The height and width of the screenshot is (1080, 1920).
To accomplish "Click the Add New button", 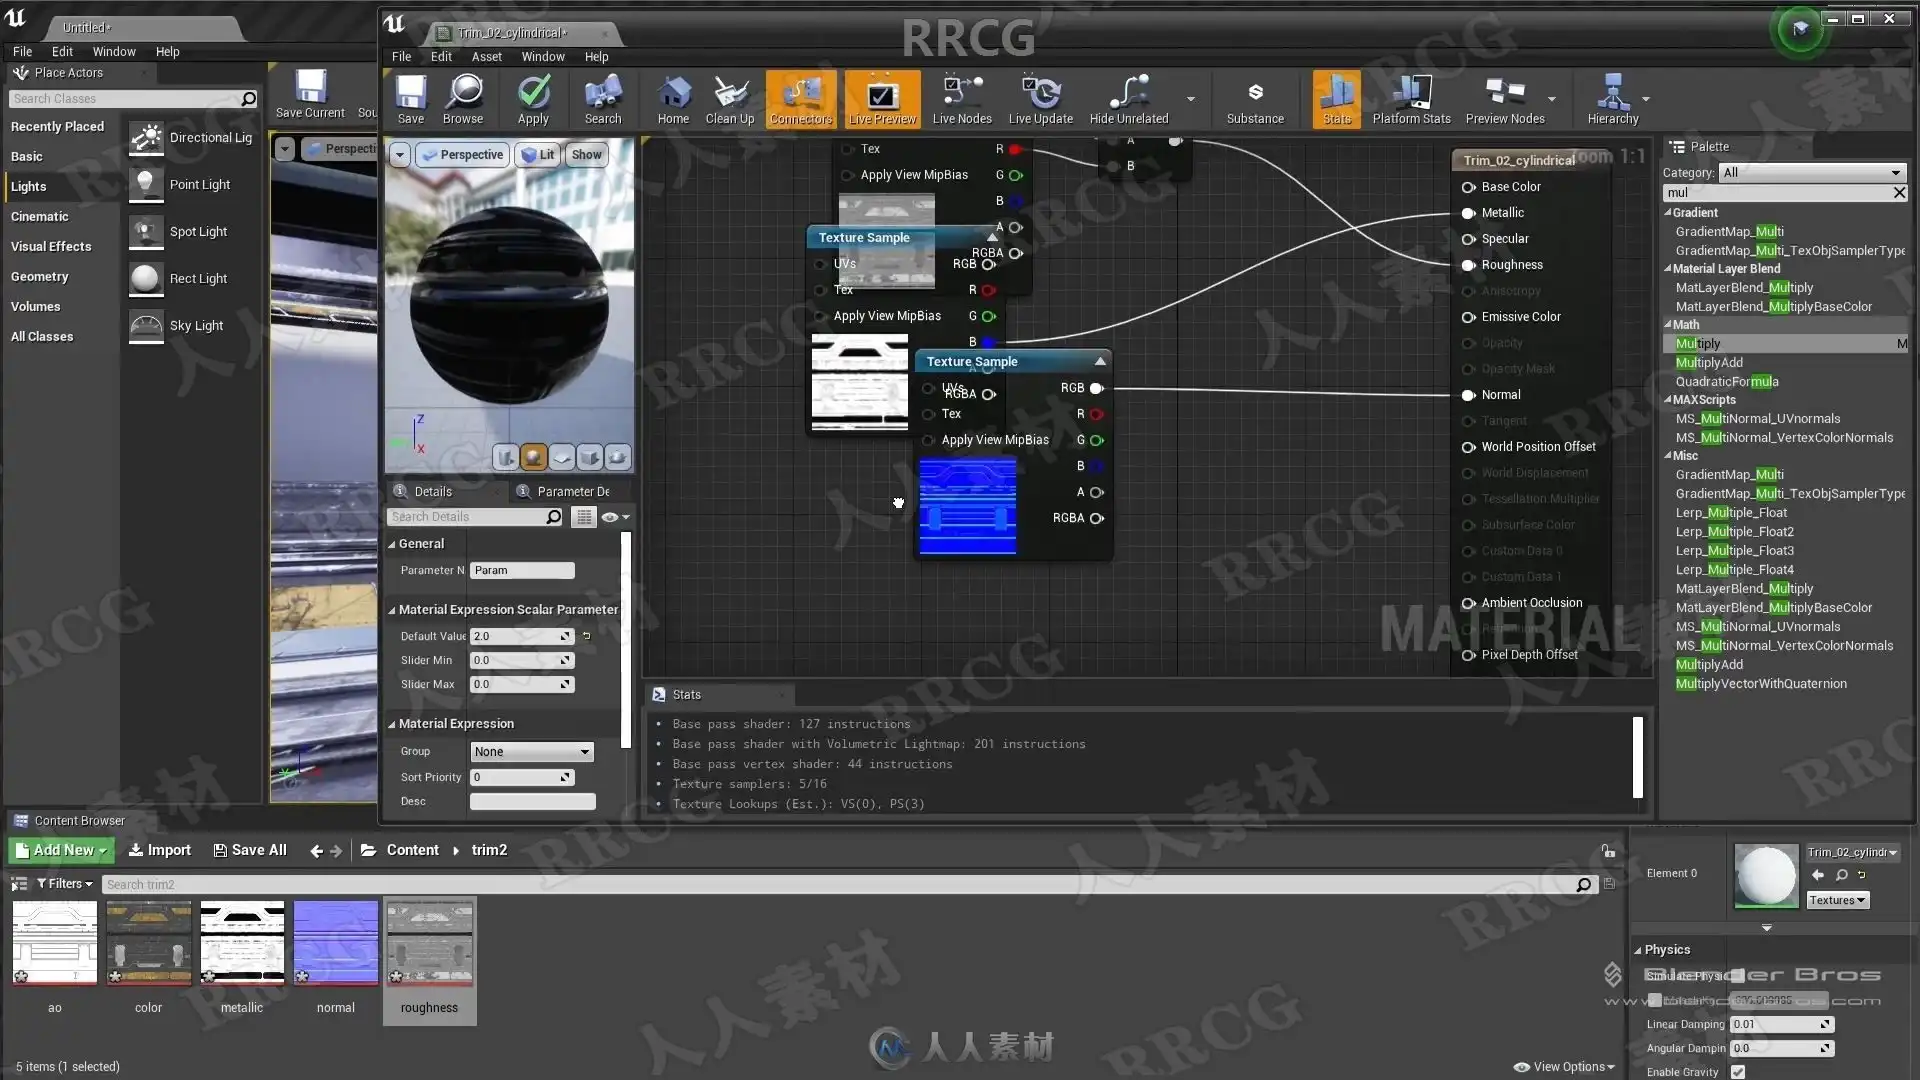I will coord(62,850).
